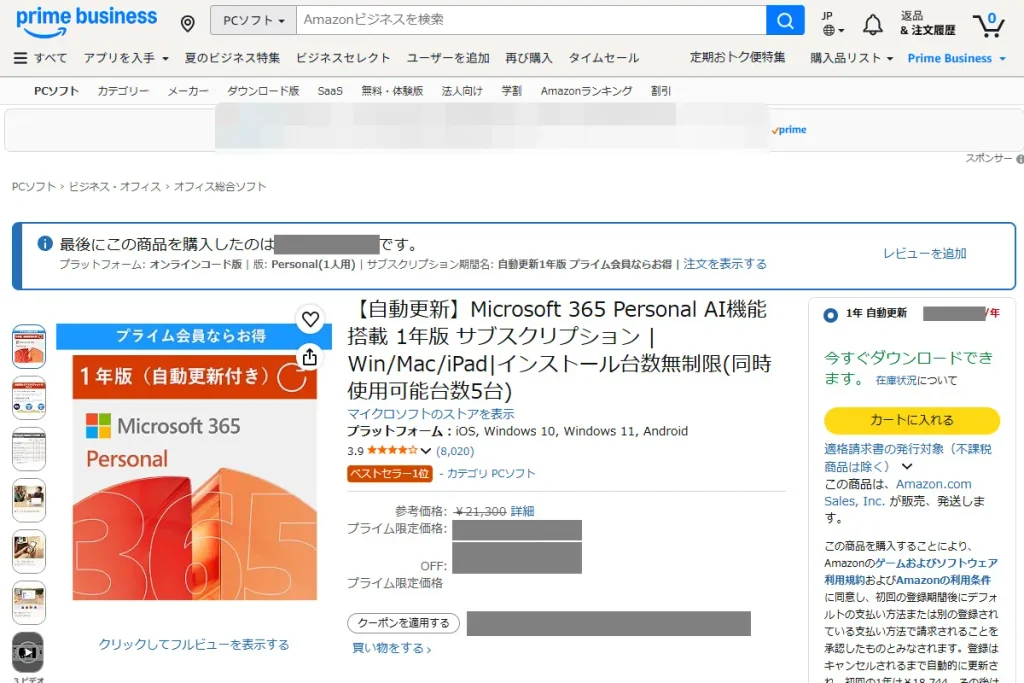This screenshot has width=1024, height=683.
Task: Click the PCソフト breadcrumb link
Action: tap(34, 187)
